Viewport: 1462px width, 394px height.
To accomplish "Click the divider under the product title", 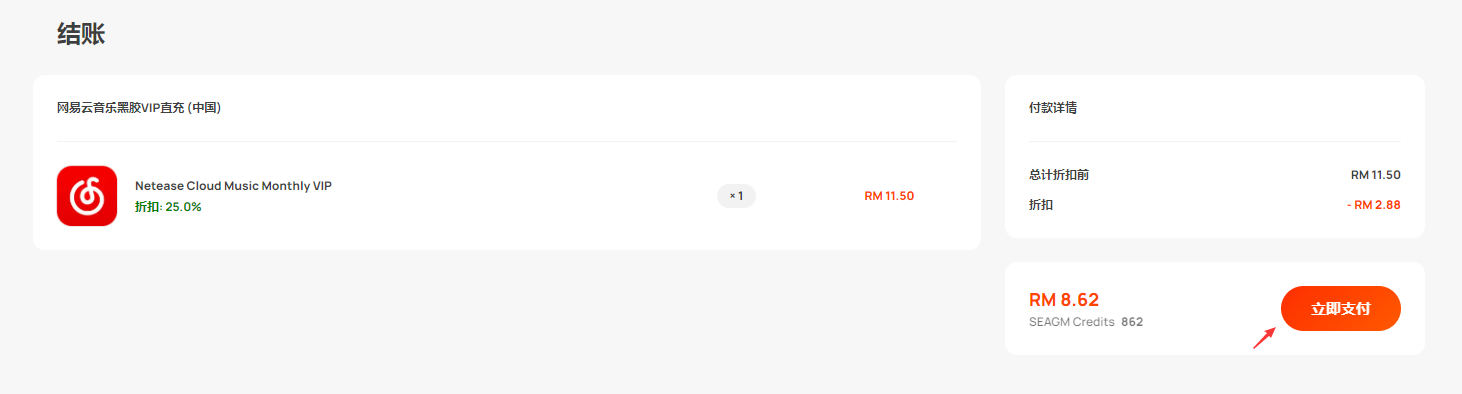I will [x=506, y=141].
